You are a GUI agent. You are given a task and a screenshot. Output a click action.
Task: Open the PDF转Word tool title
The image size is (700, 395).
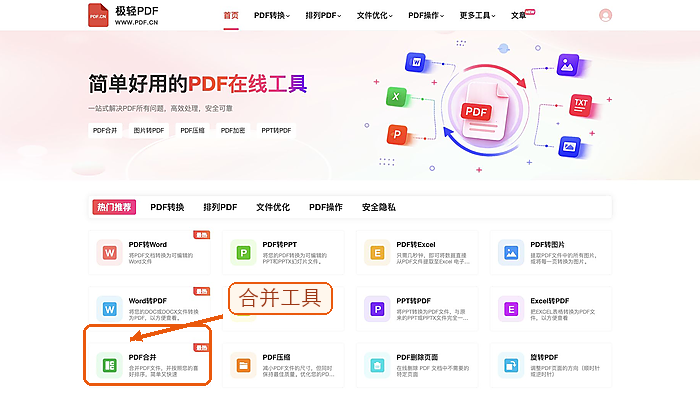click(148, 245)
